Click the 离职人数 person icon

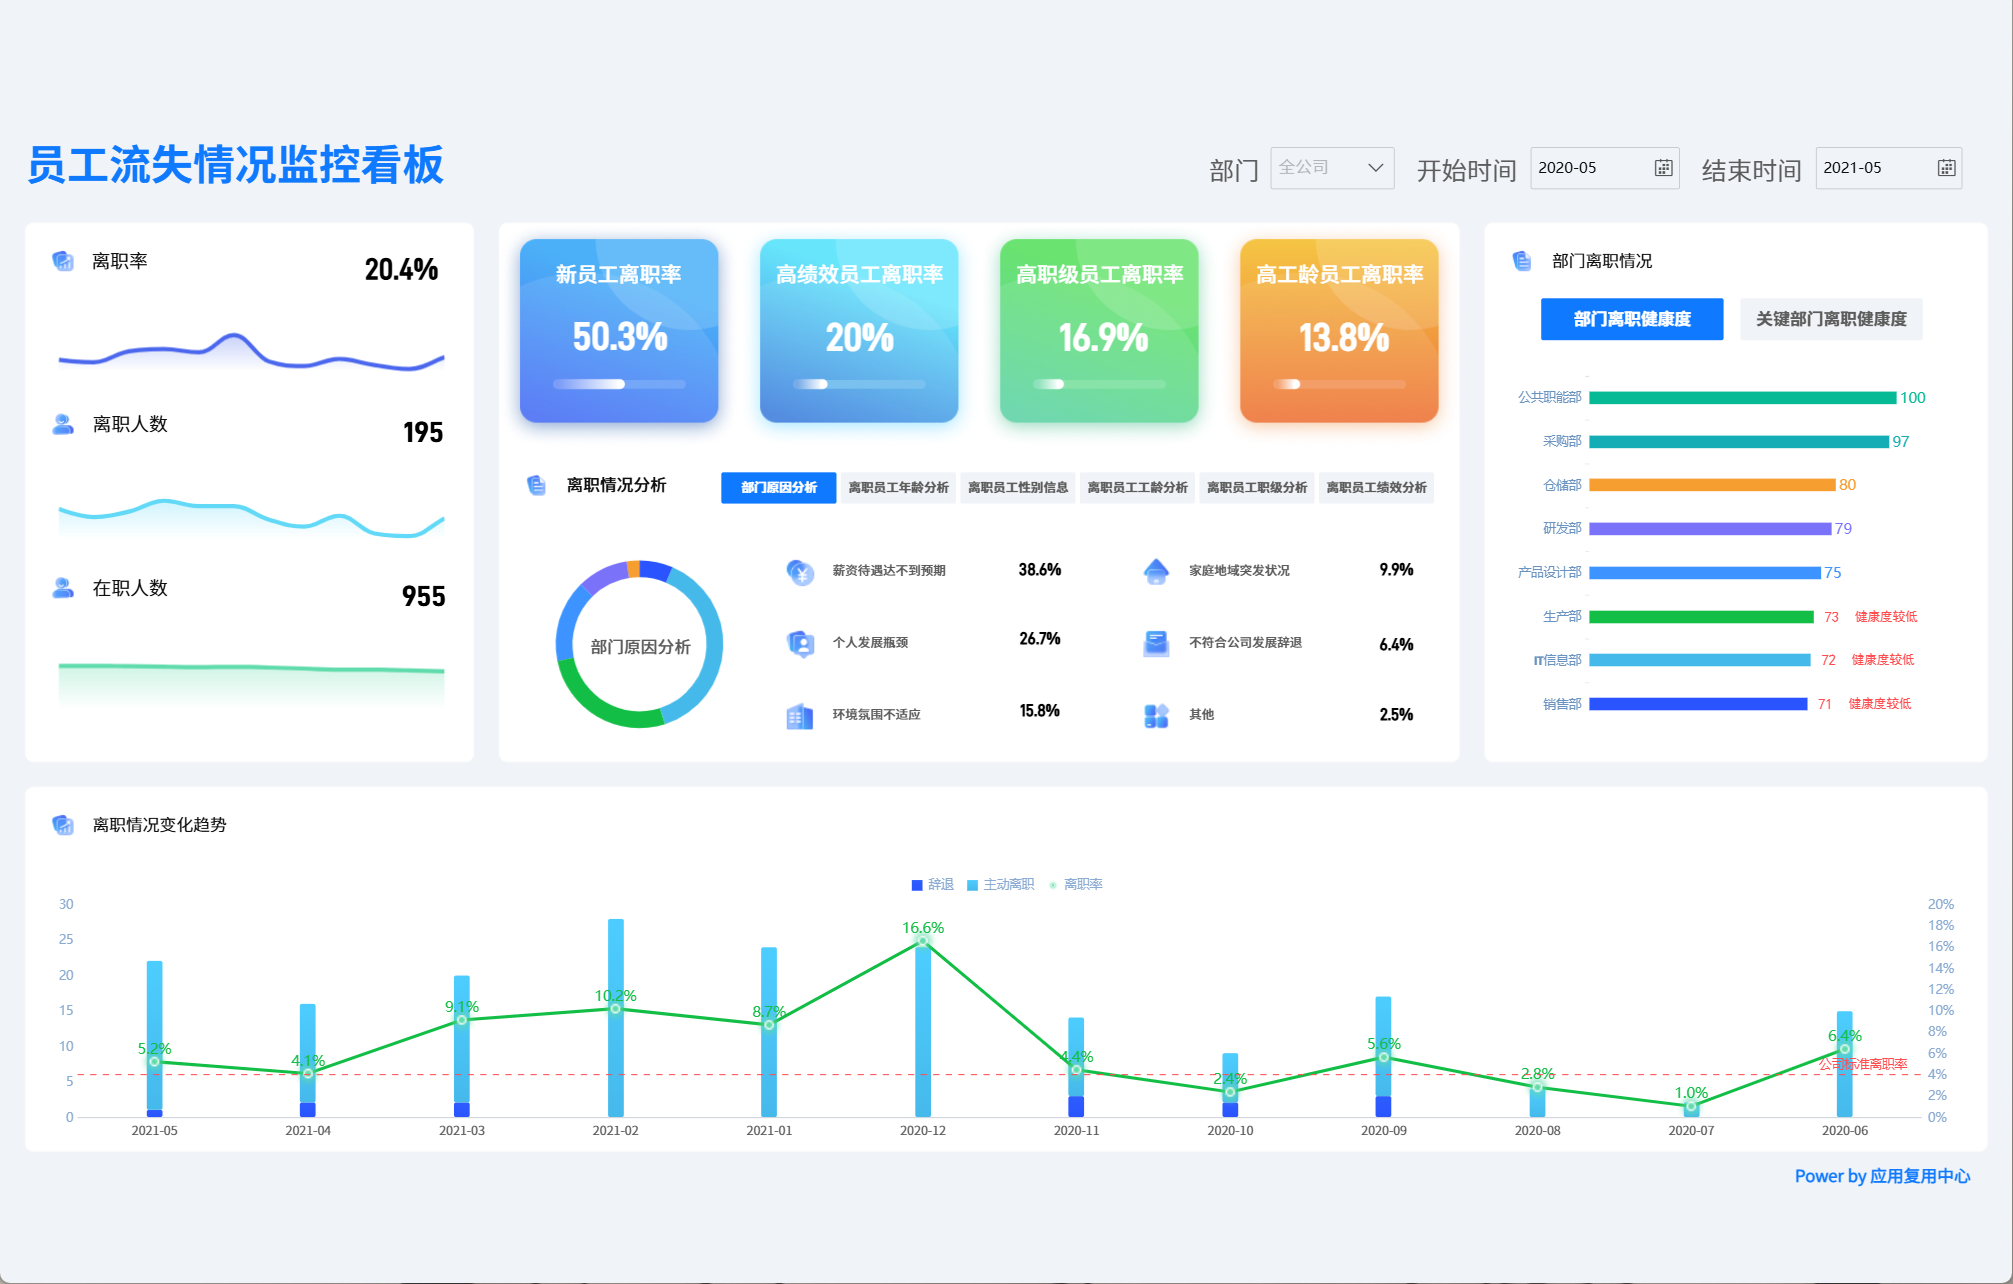(x=63, y=424)
